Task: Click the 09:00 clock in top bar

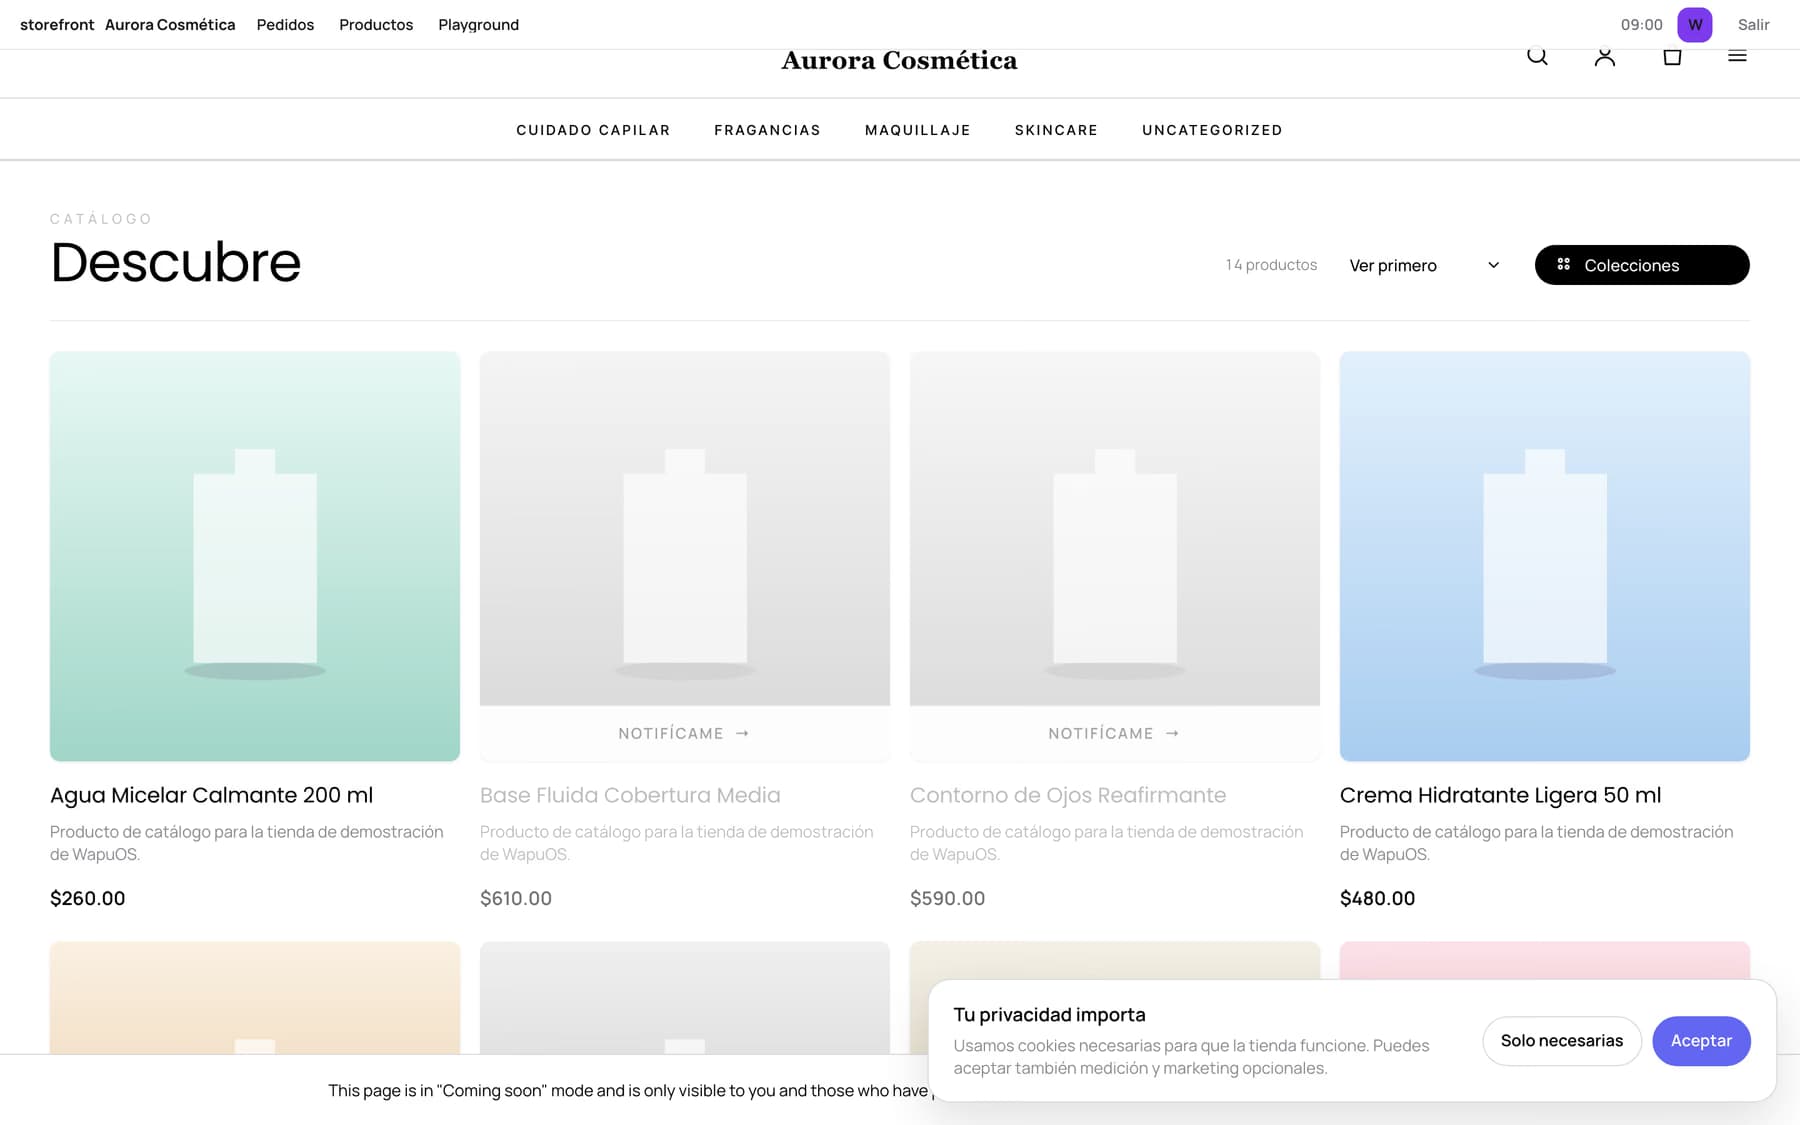Action: pyautogui.click(x=1641, y=25)
